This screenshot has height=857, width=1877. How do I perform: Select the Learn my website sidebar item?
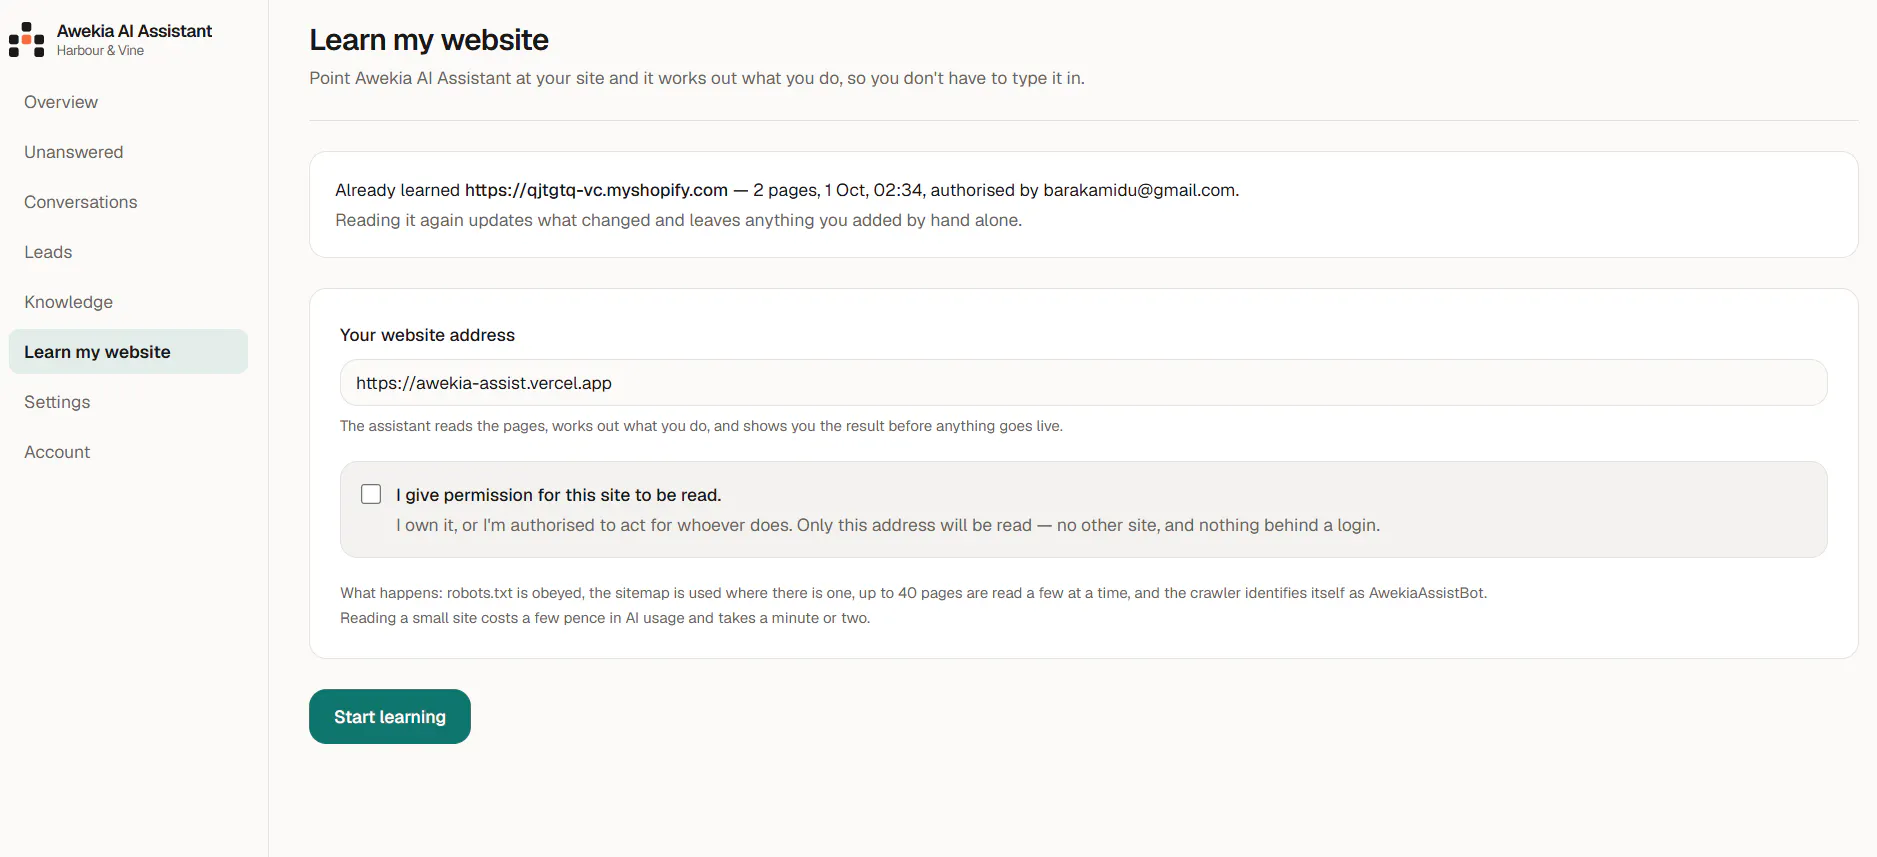[128, 352]
